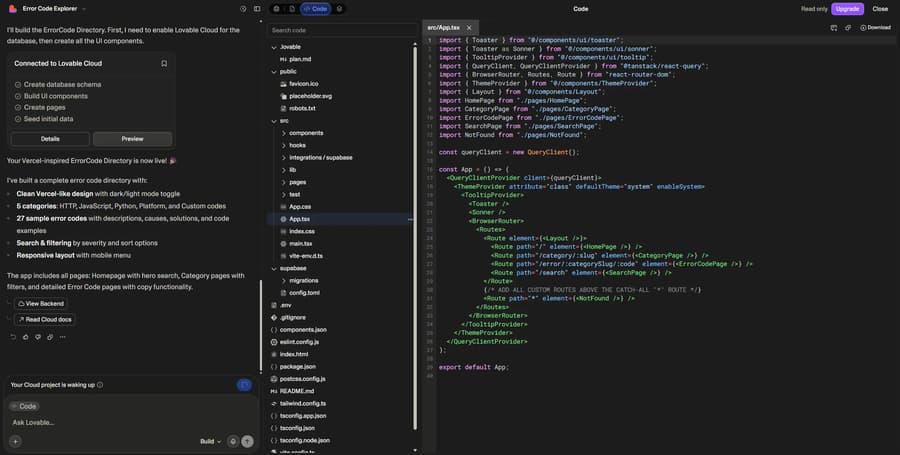The image size is (900, 455).
Task: Give thumbs up on the response
Action: (x=25, y=337)
